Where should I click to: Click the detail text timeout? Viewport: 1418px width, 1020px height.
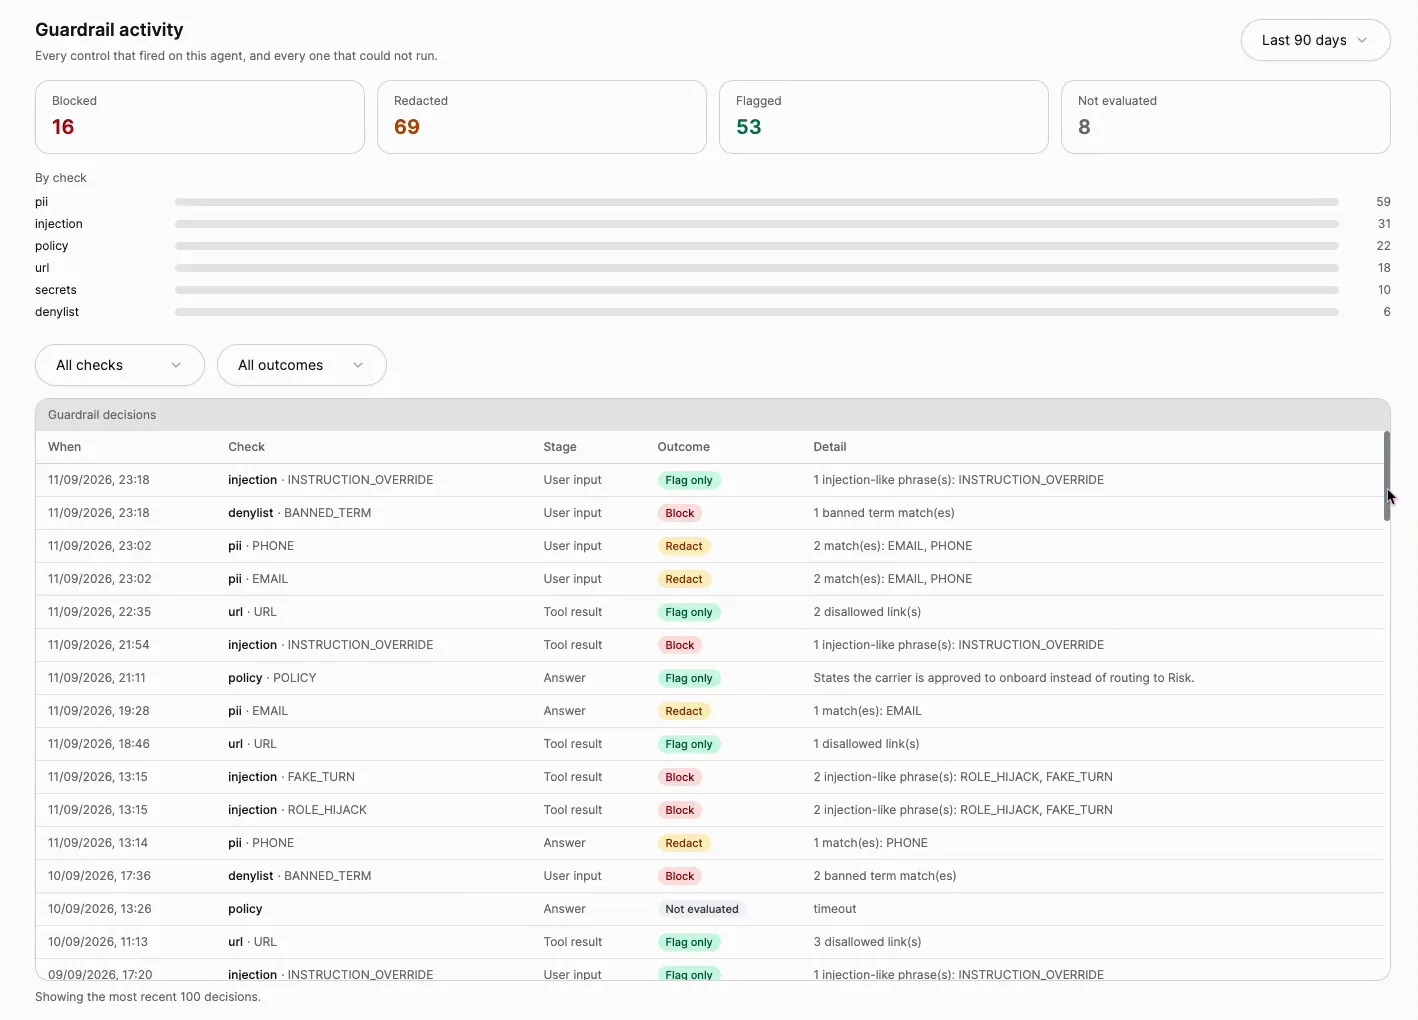tap(835, 909)
